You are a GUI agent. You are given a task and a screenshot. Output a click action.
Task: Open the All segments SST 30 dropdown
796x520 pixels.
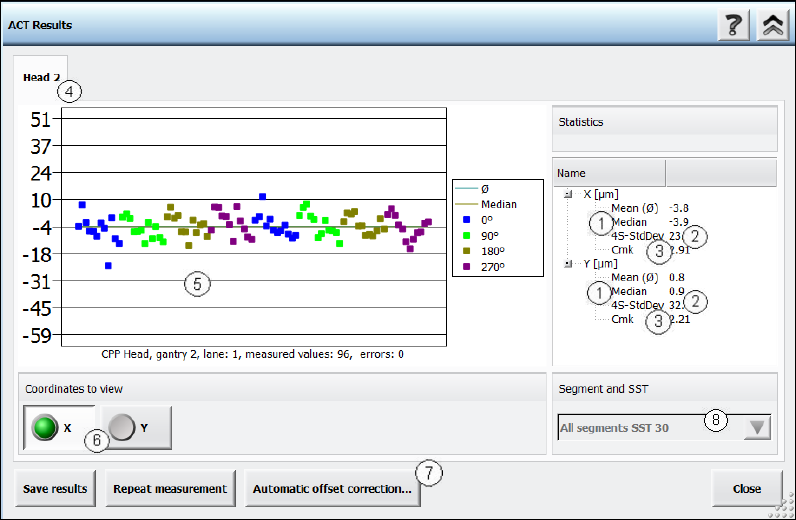[x=758, y=428]
